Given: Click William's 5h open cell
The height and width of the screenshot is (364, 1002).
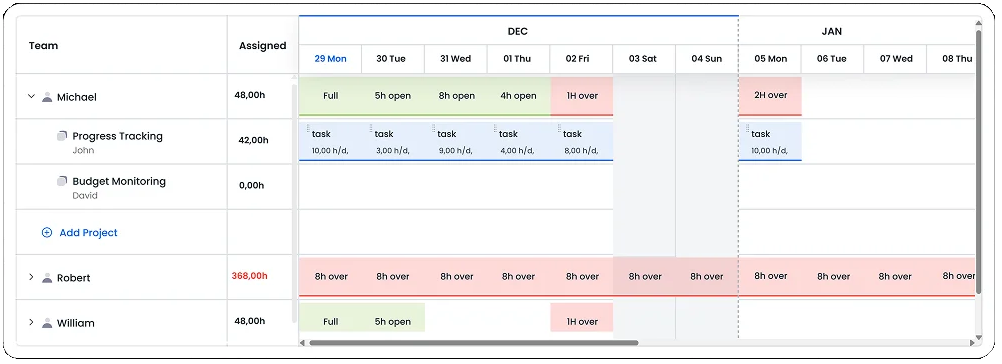Looking at the screenshot, I should (x=393, y=317).
